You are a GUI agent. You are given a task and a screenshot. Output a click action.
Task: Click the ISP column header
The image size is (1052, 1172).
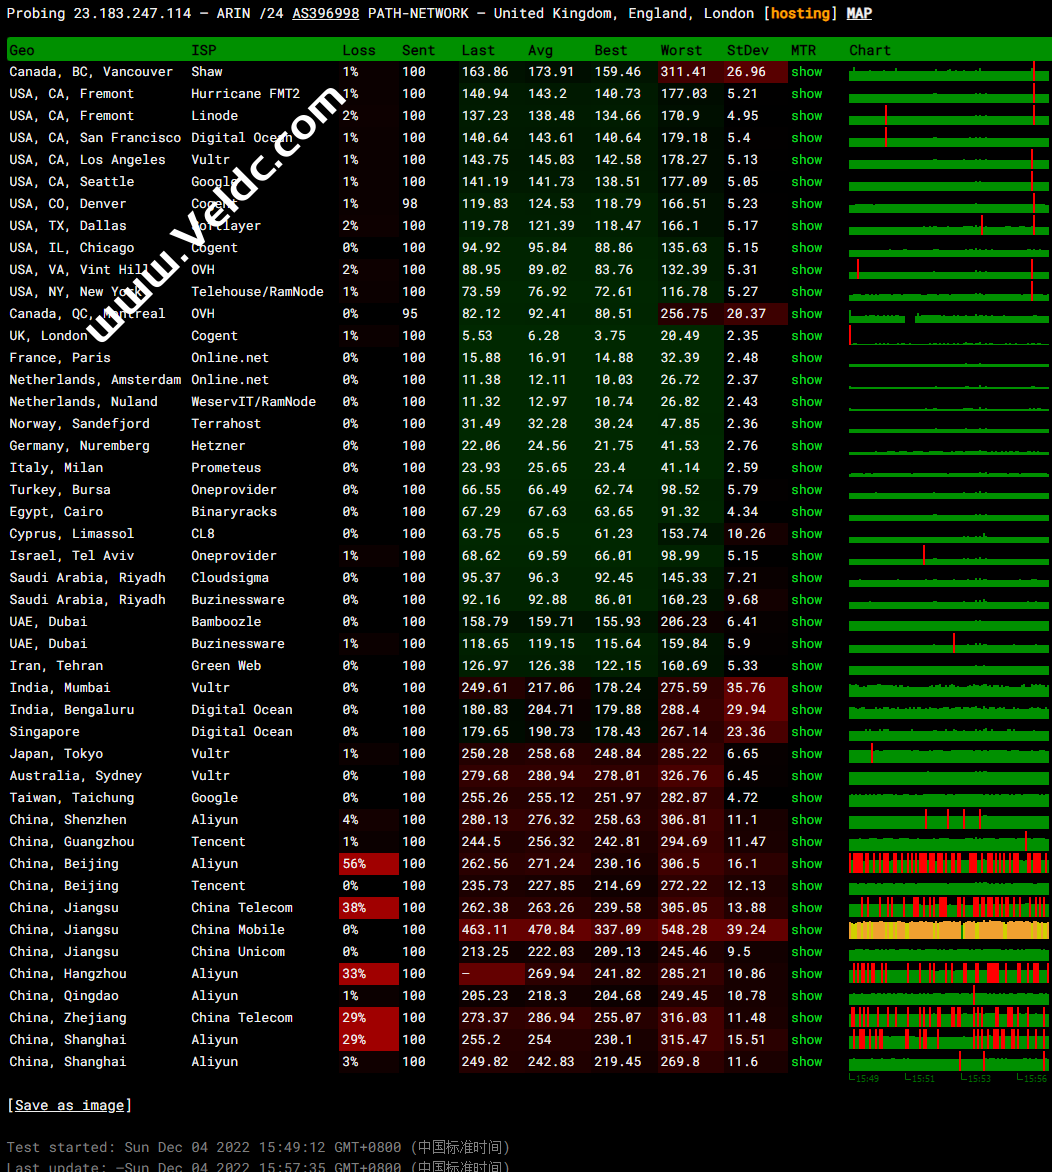pos(203,50)
